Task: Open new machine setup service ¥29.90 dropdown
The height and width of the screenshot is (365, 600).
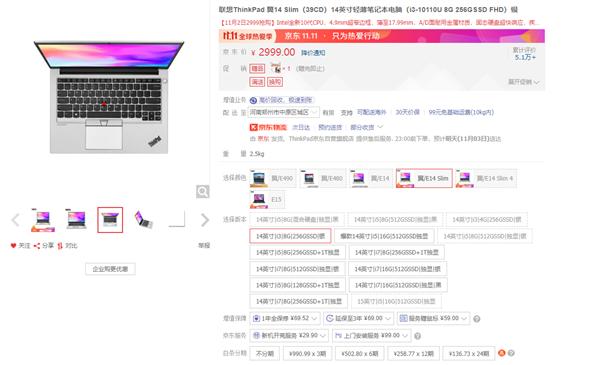Action: [x=289, y=336]
